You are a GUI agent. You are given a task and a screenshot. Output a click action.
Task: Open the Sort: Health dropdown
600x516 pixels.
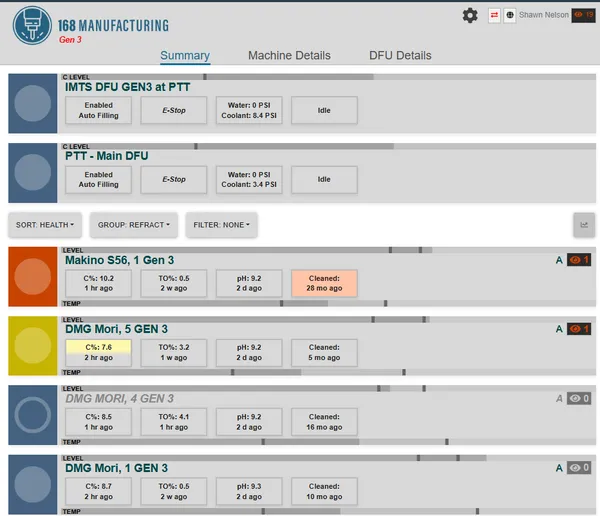click(45, 225)
